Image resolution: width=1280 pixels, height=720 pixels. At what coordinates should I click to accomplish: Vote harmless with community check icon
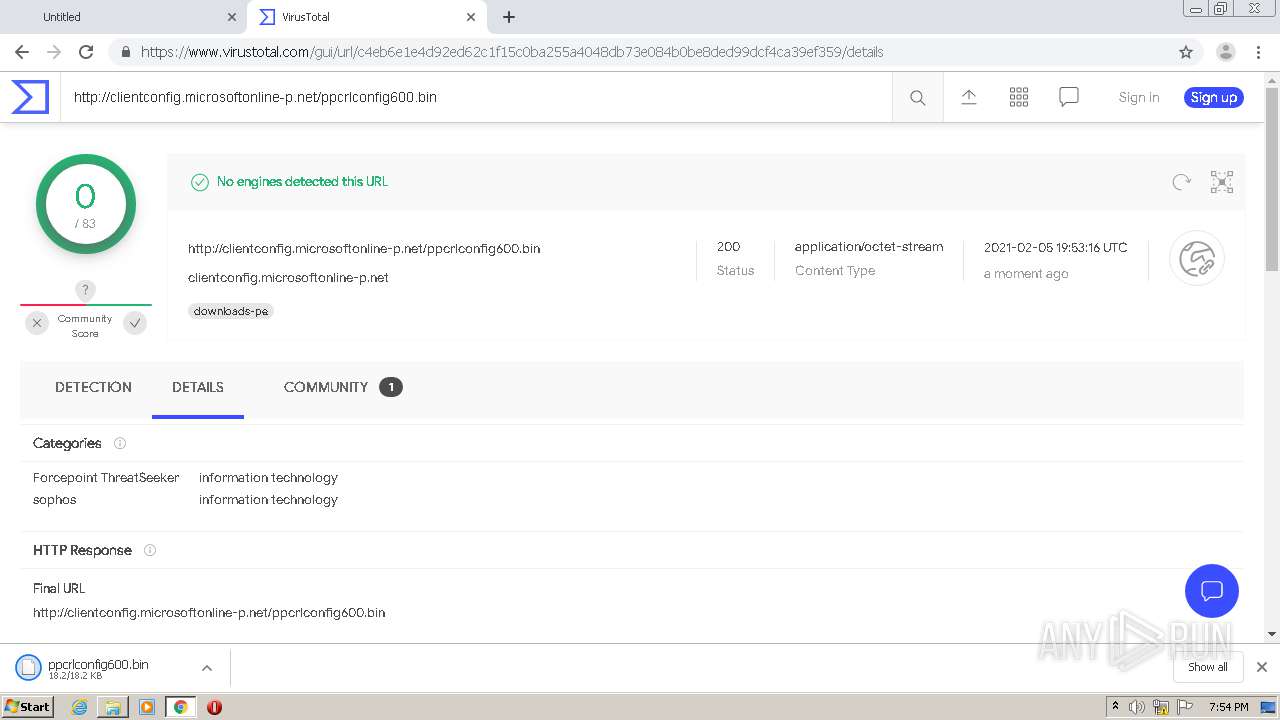pyautogui.click(x=135, y=323)
